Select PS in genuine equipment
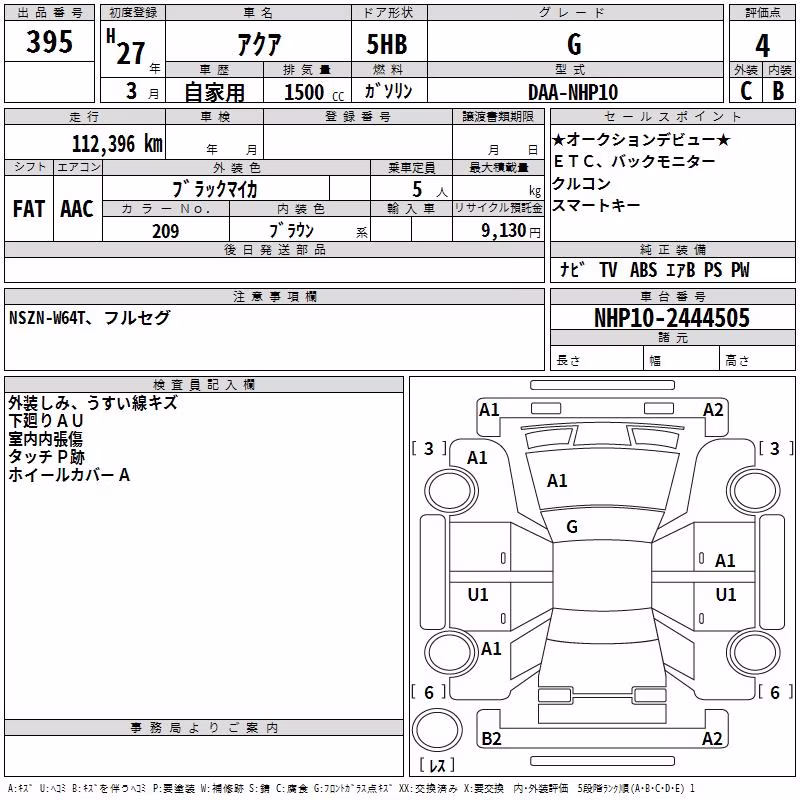The width and height of the screenshot is (800, 800). 713,269
